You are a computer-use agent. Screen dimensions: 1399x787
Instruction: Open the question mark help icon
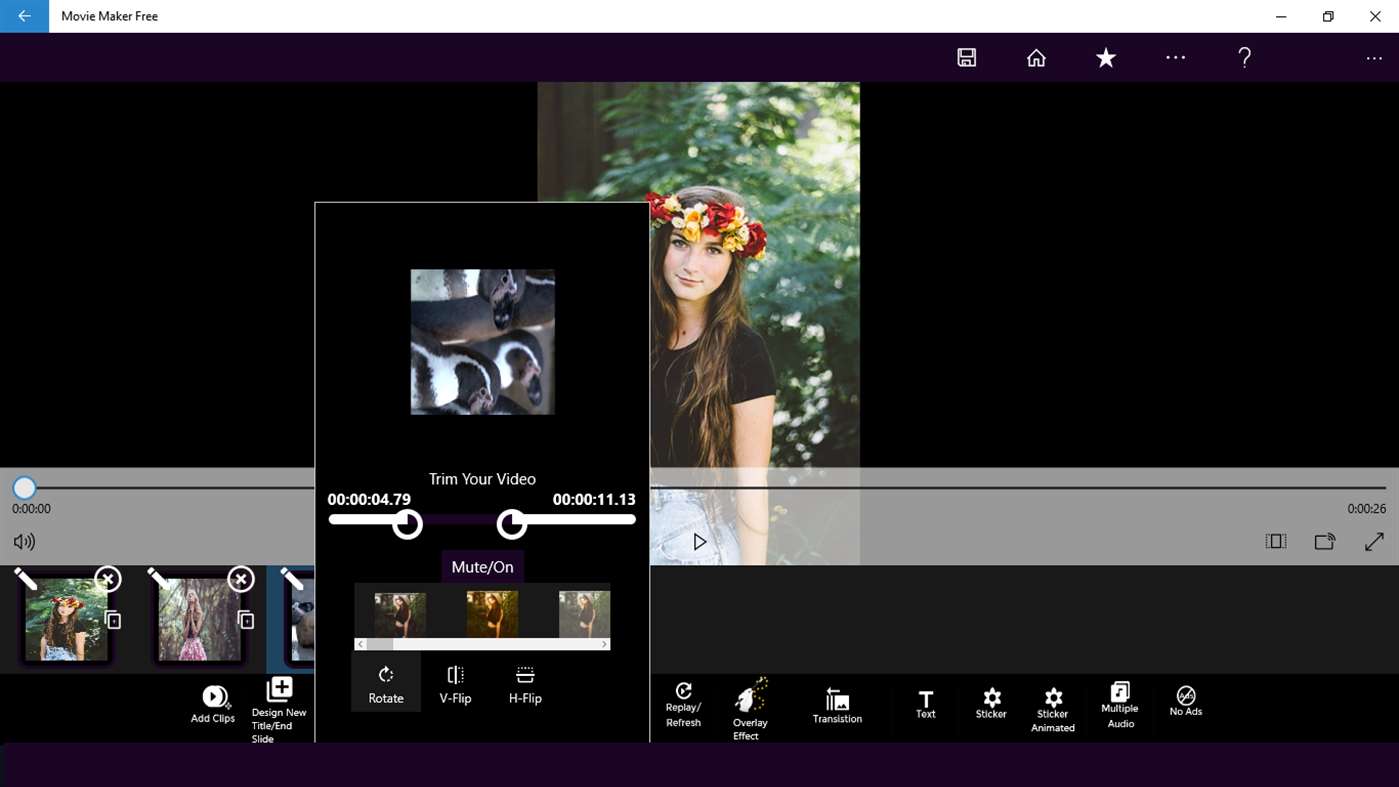[1244, 58]
